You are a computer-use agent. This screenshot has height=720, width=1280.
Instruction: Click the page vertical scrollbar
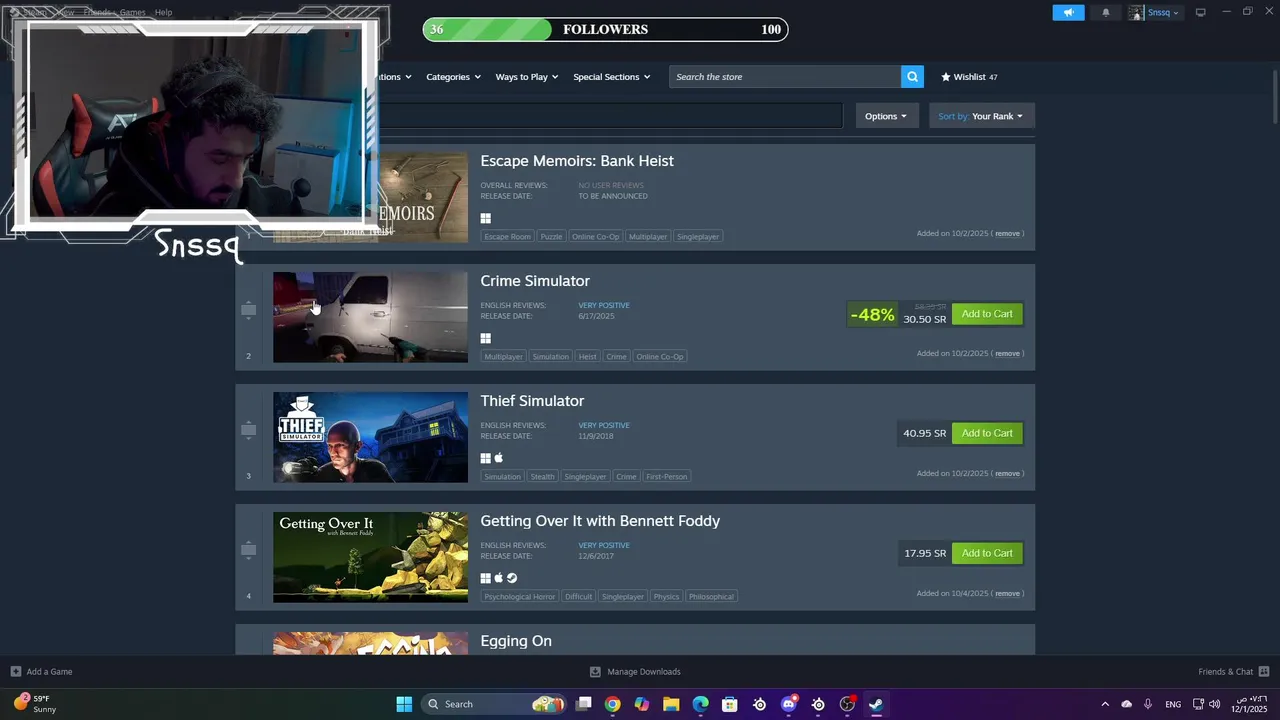coord(1274,95)
